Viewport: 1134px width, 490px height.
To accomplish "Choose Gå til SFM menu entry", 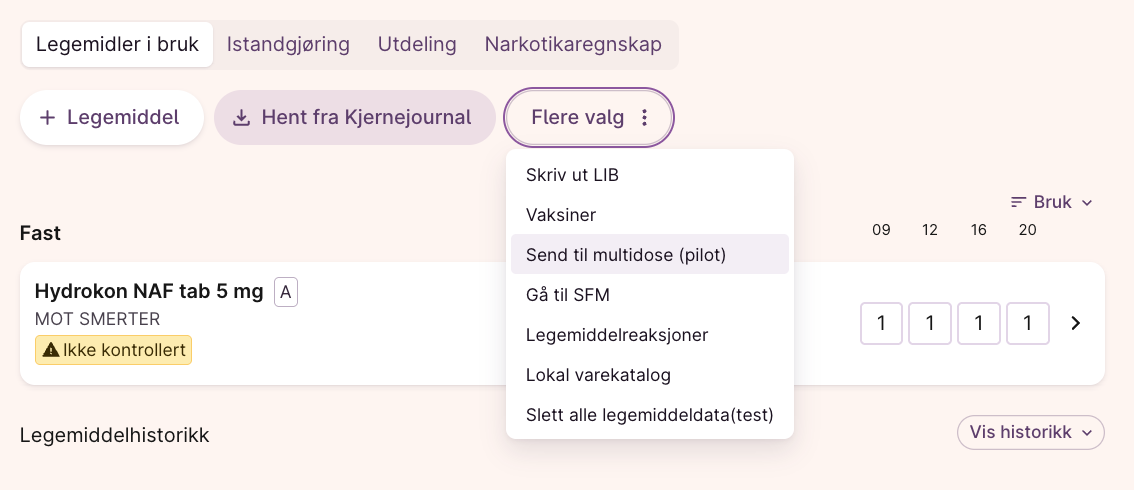I will [x=568, y=295].
